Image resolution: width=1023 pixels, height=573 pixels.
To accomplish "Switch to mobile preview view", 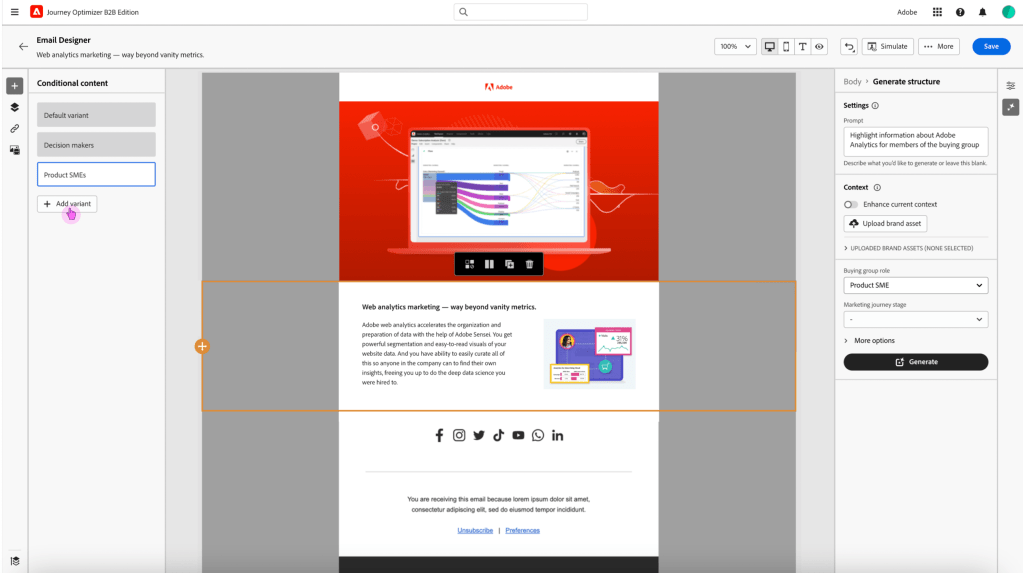I will point(786,46).
